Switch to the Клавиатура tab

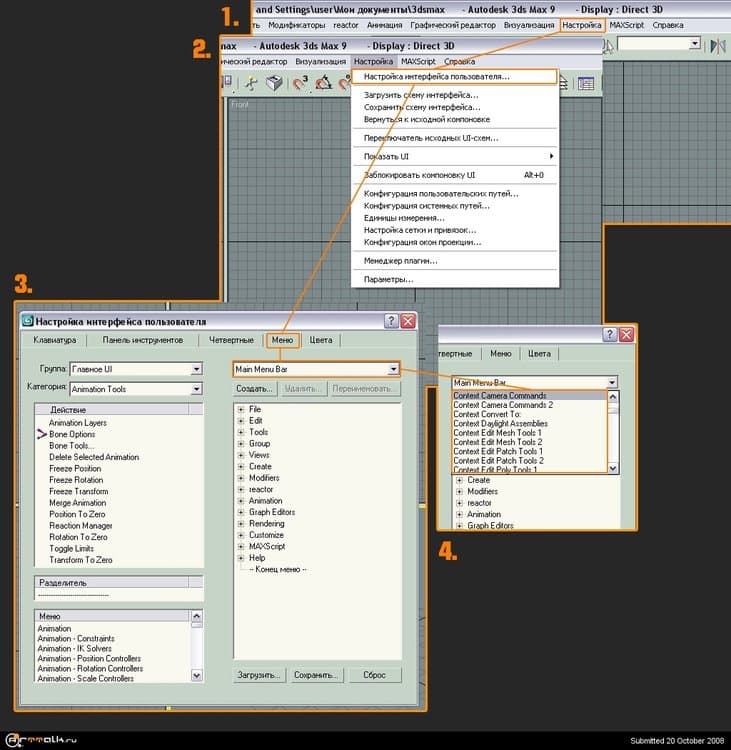coord(55,341)
